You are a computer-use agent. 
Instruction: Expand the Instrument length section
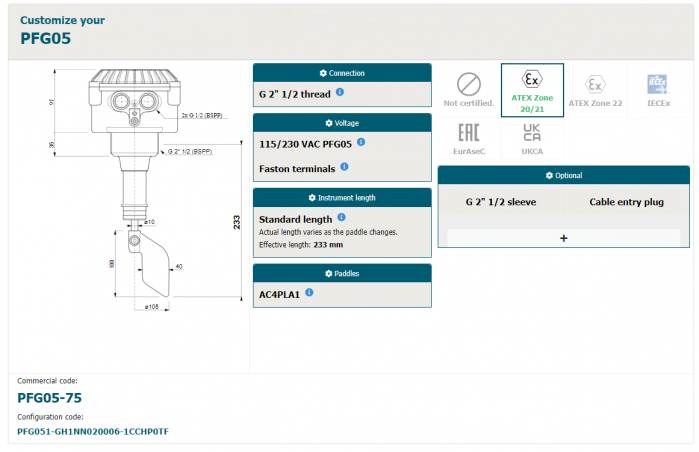point(342,198)
